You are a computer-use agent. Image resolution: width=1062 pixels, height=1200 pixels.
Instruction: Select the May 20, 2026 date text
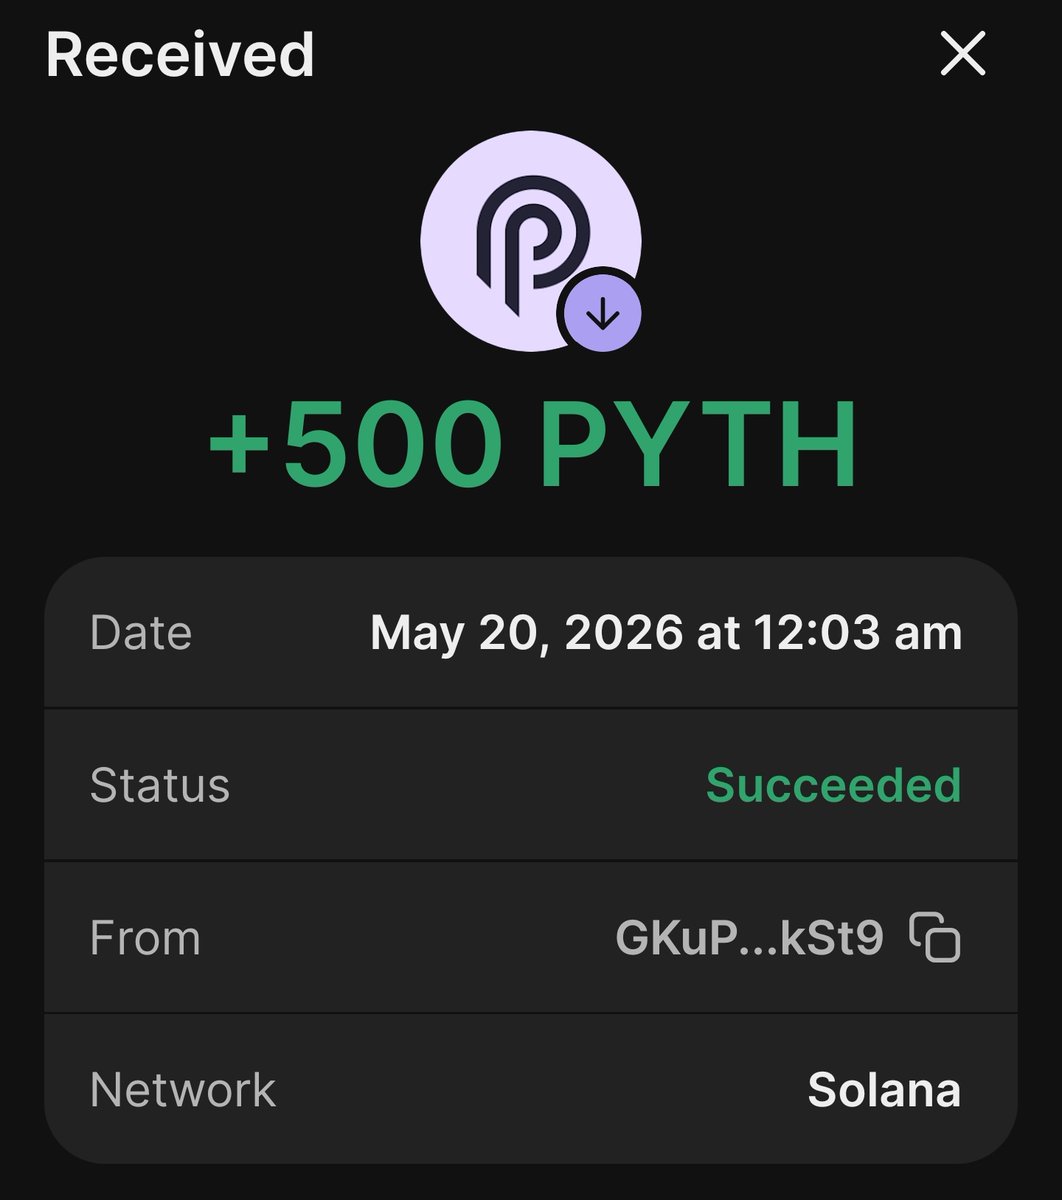coord(527,634)
